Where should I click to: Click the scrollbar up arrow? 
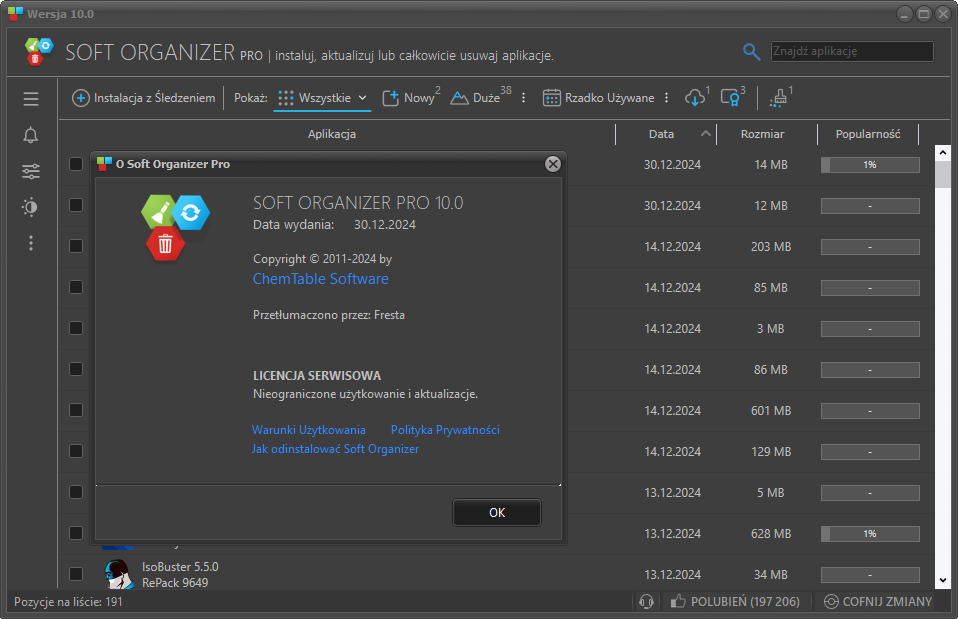(942, 152)
